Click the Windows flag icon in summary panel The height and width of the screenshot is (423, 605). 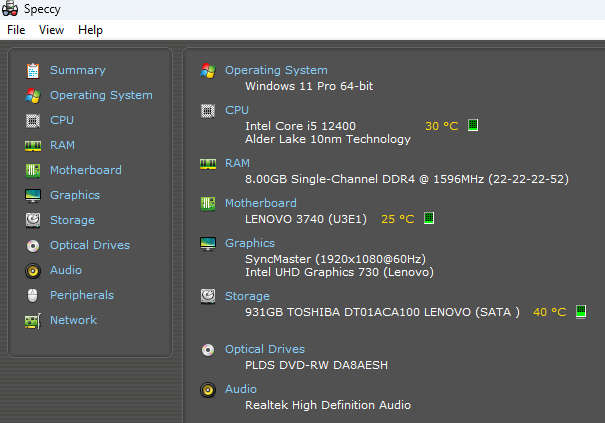[x=208, y=71]
